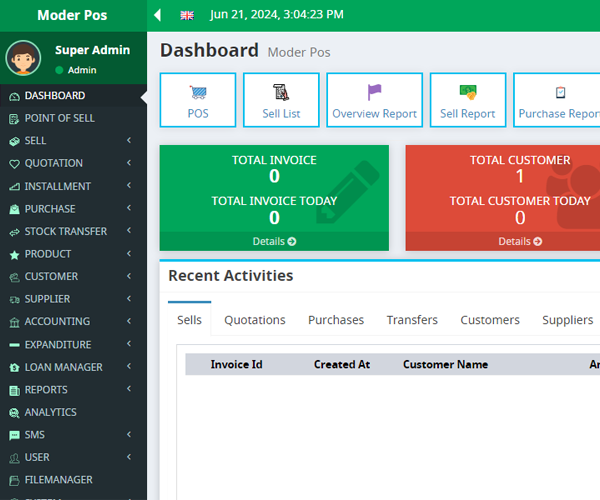The width and height of the screenshot is (600, 500).
Task: Open Filemanager in the sidebar
Action: coord(58,480)
